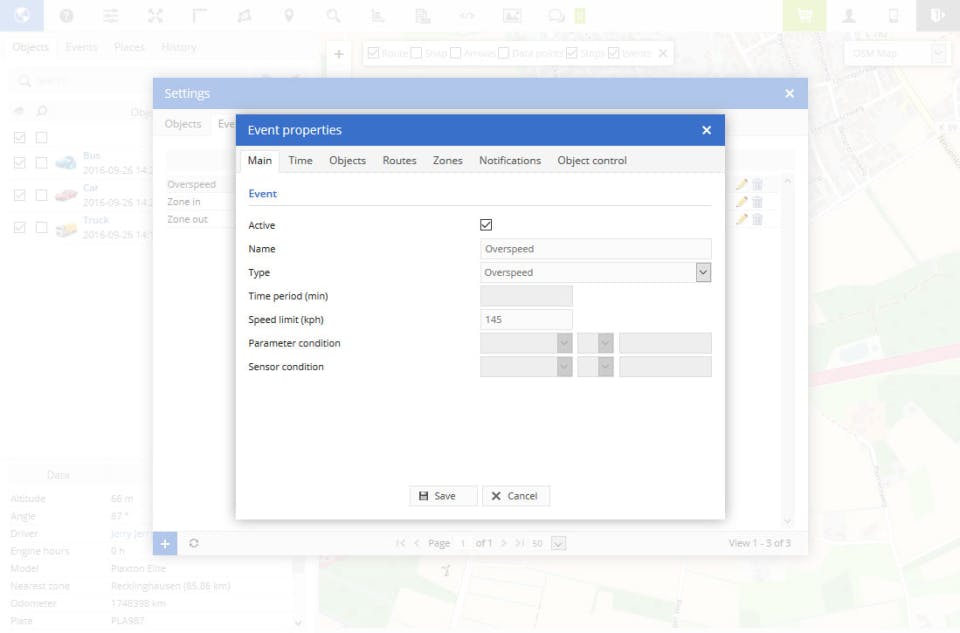Viewport: 960px width, 633px height.
Task: Enable the Data points checkbox
Action: coord(503,53)
